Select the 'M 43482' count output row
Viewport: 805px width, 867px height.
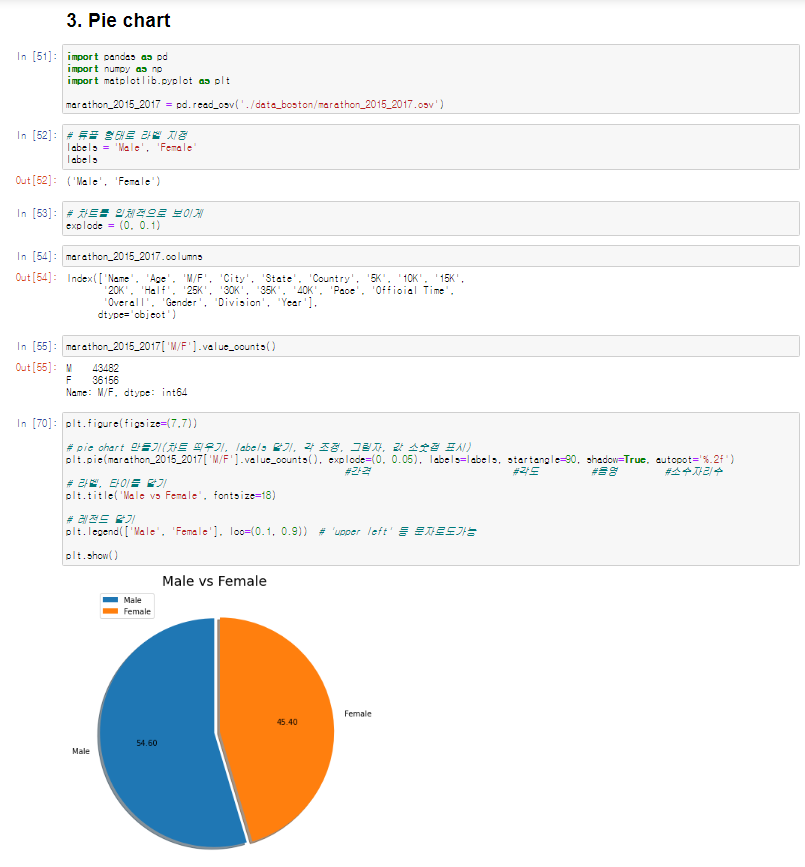coord(92,368)
